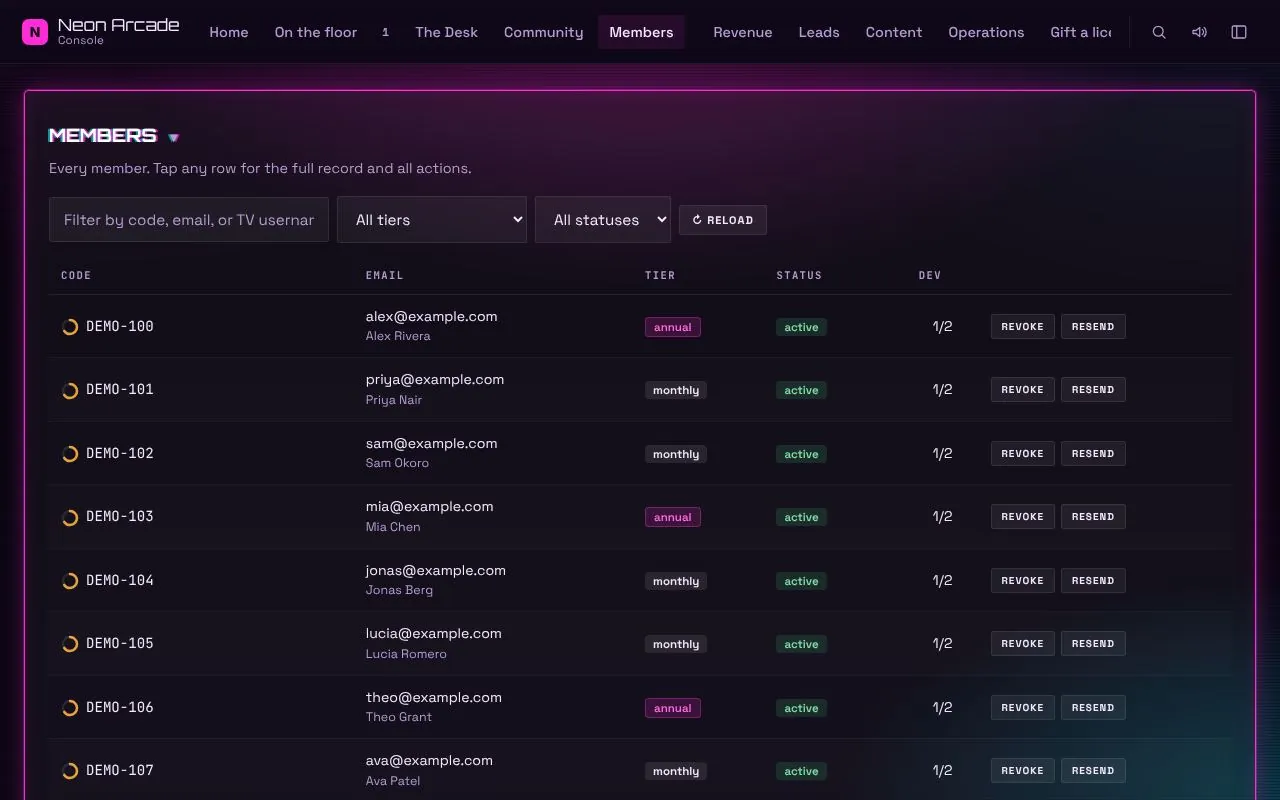This screenshot has width=1280, height=800.
Task: Open the Gift a license tab
Action: click(x=1080, y=32)
